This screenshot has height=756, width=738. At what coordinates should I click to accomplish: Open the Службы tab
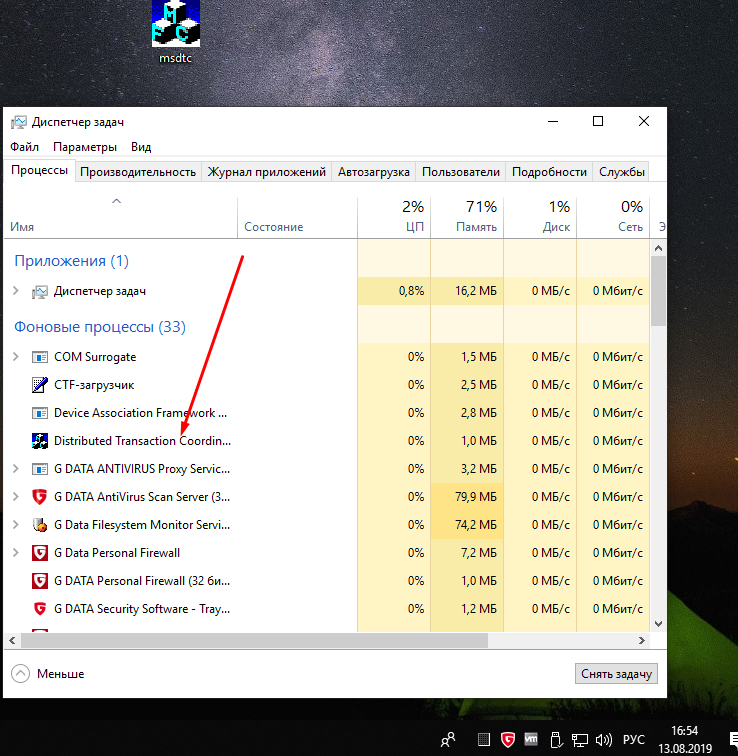622,172
